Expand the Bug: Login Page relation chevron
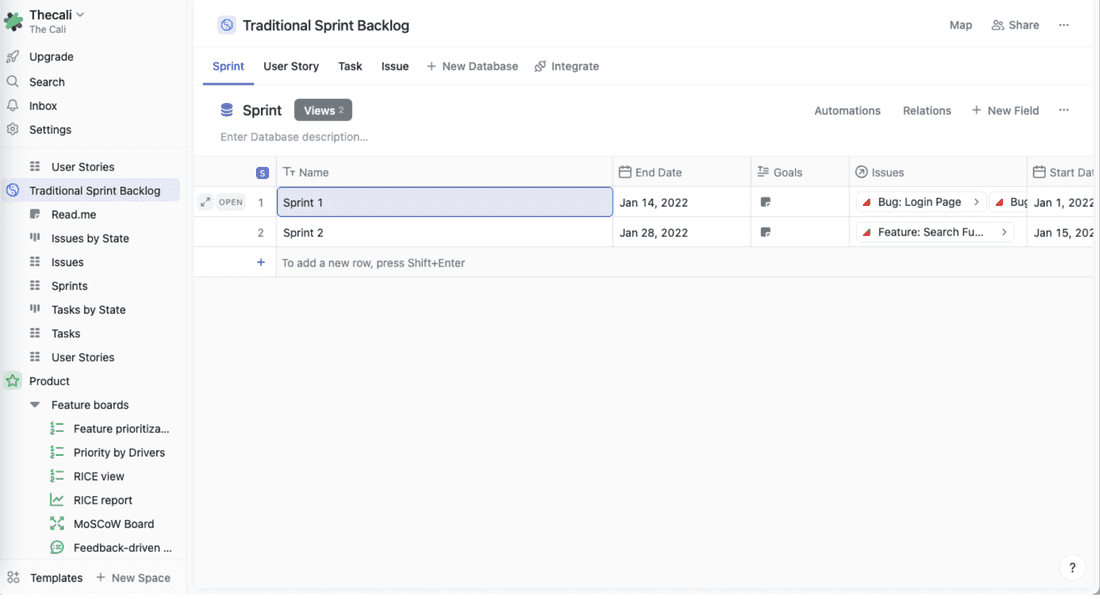 [x=976, y=201]
